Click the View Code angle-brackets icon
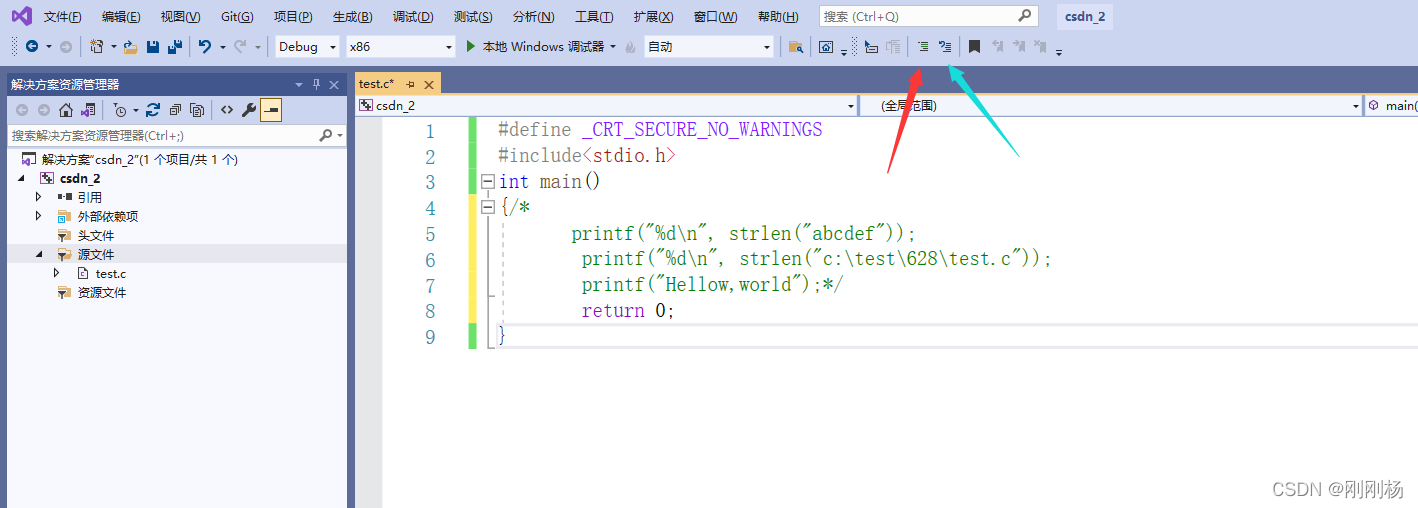The height and width of the screenshot is (508, 1418). coord(227,110)
